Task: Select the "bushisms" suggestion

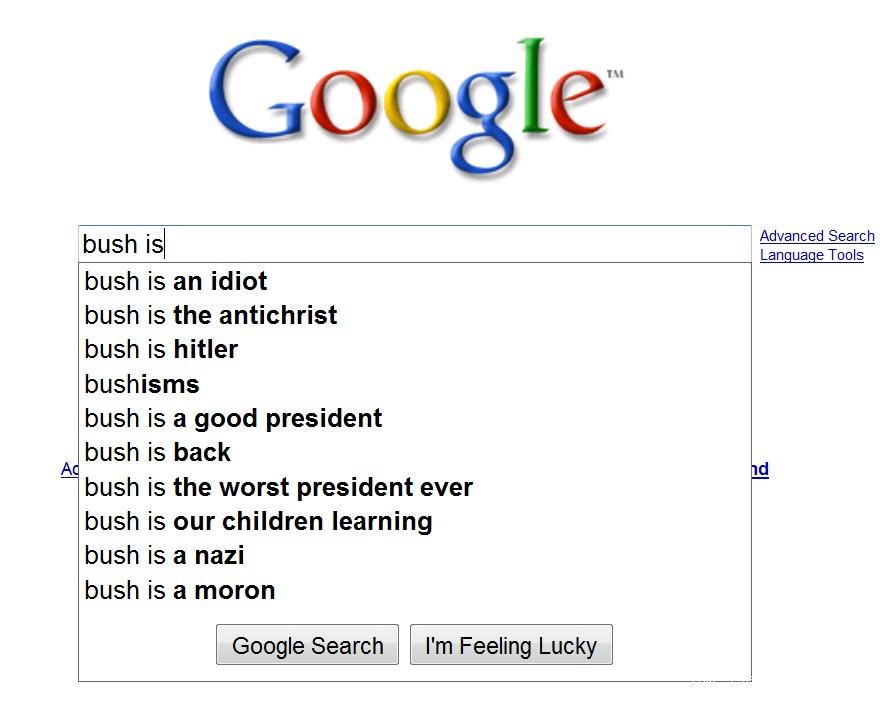Action: 415,384
